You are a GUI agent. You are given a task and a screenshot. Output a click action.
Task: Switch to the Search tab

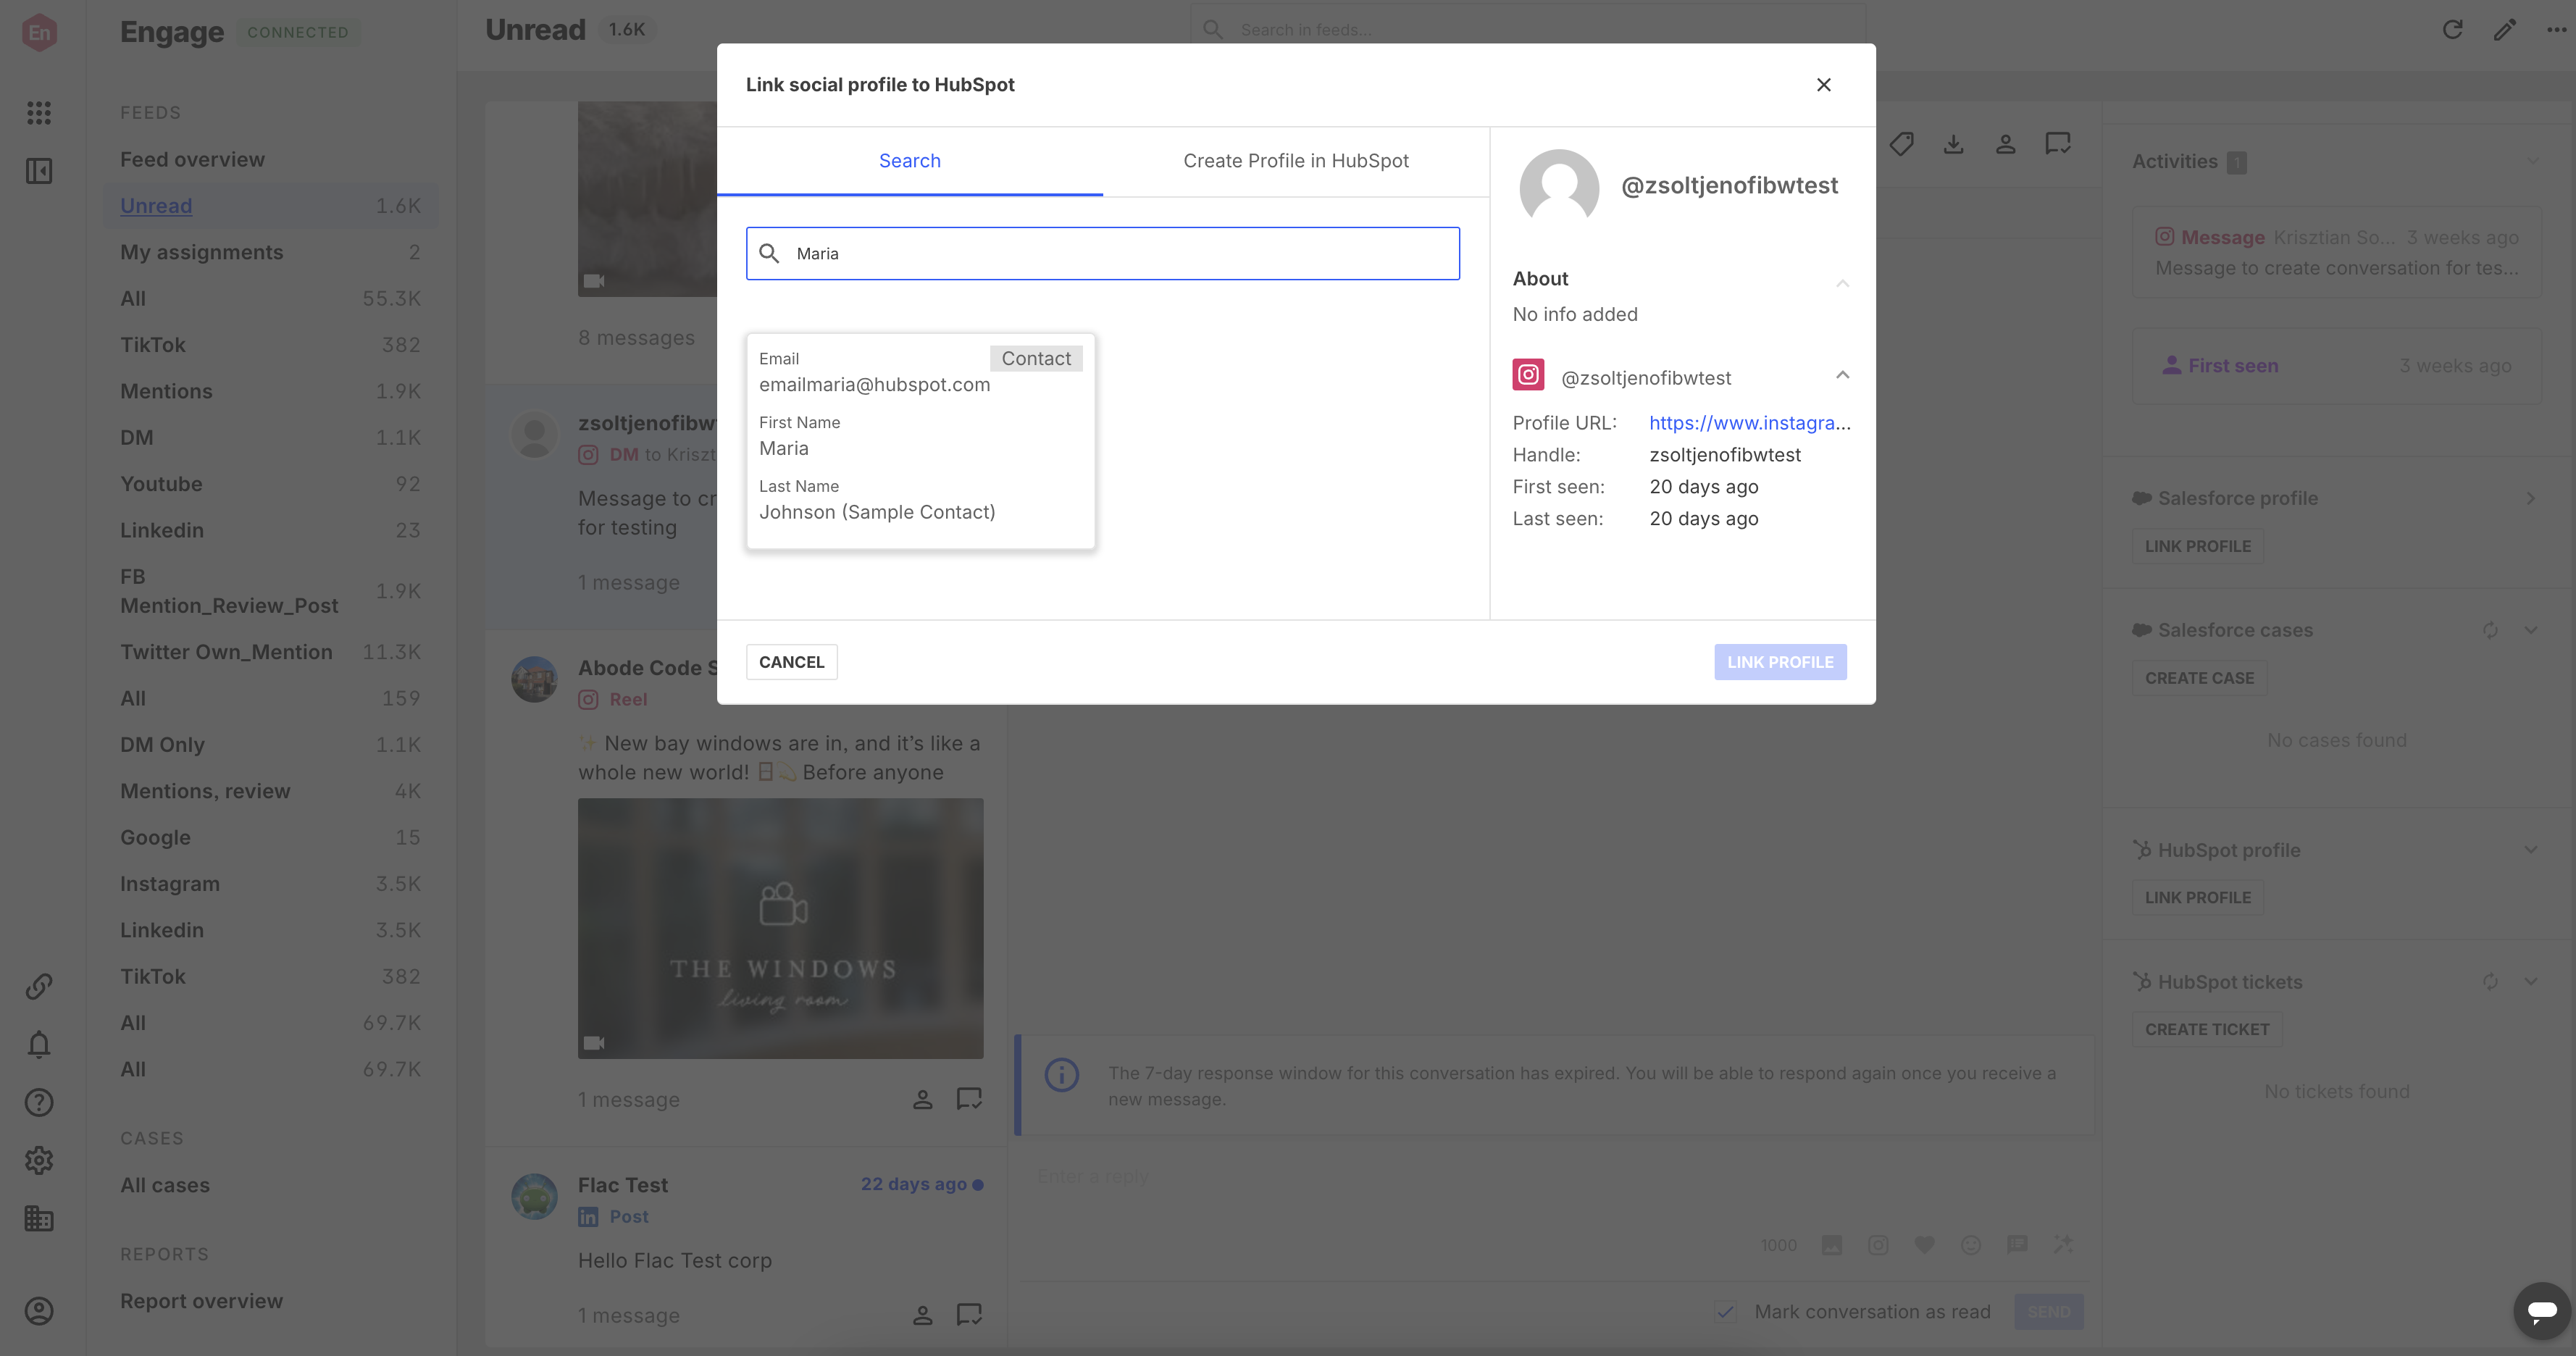pyautogui.click(x=909, y=161)
